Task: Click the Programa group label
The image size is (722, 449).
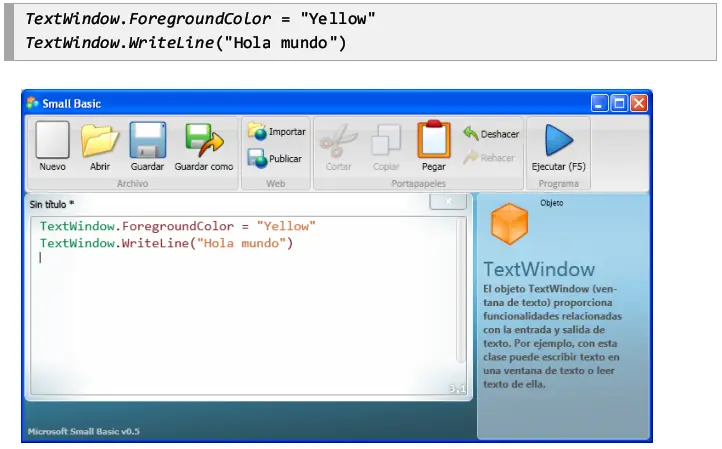Action: tap(559, 184)
